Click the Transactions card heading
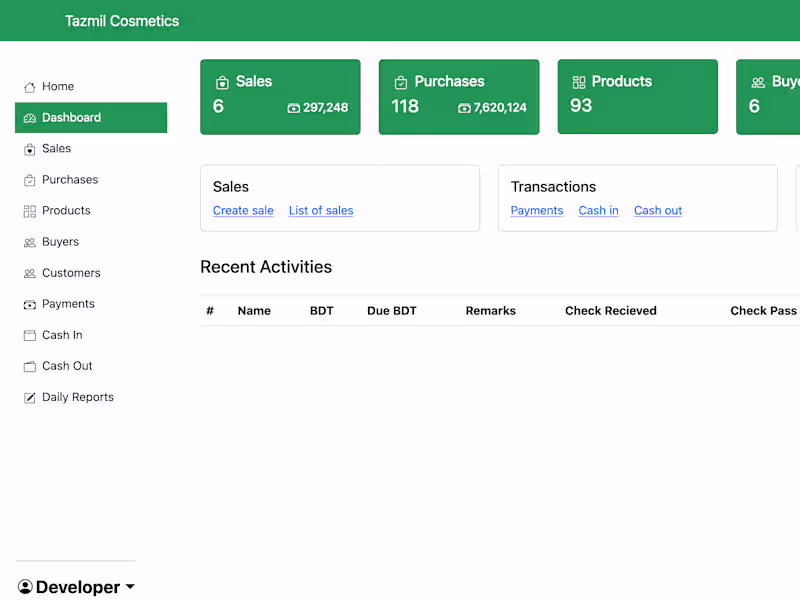This screenshot has width=800, height=600. [554, 187]
